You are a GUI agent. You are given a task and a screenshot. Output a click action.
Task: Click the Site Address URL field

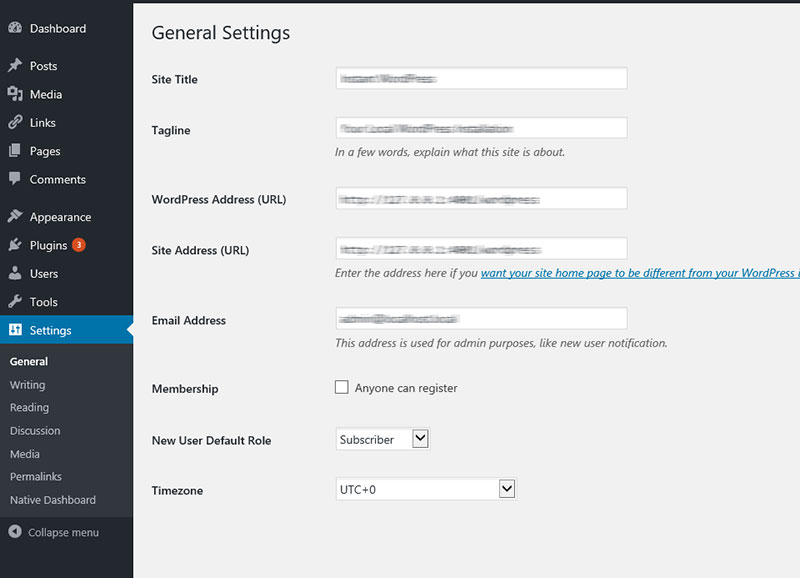click(481, 249)
